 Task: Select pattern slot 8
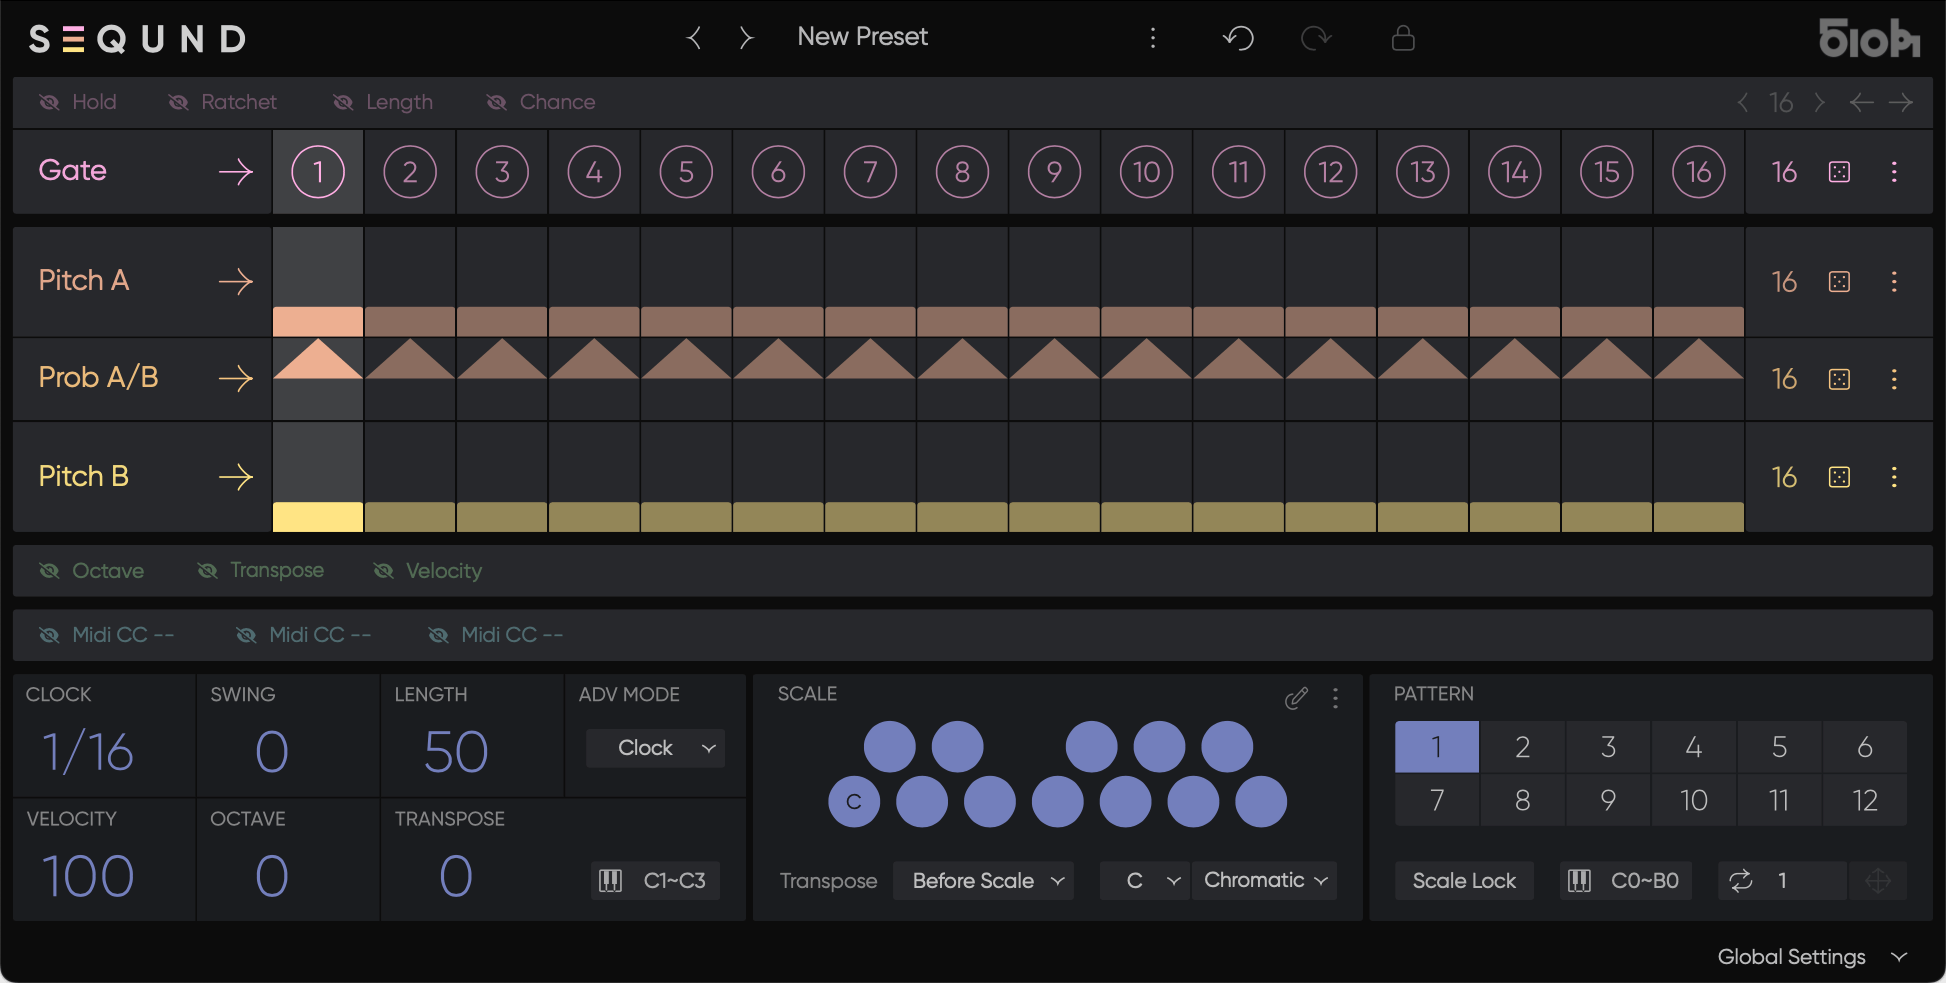[1522, 800]
